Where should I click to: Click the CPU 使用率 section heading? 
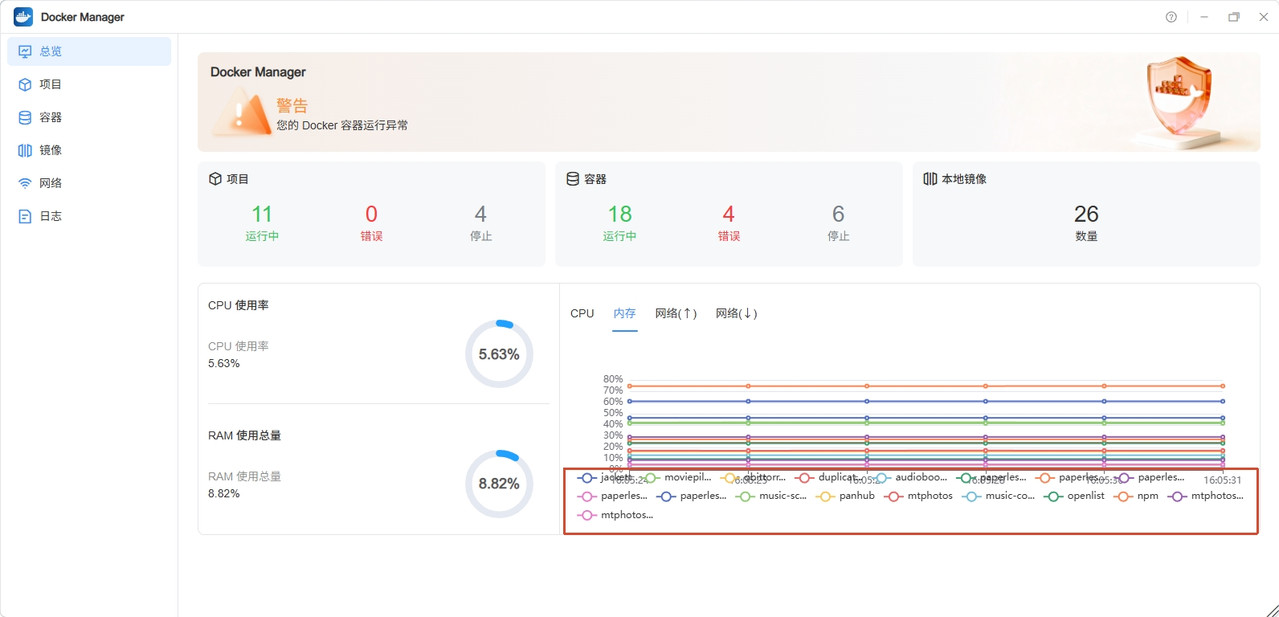tap(238, 305)
